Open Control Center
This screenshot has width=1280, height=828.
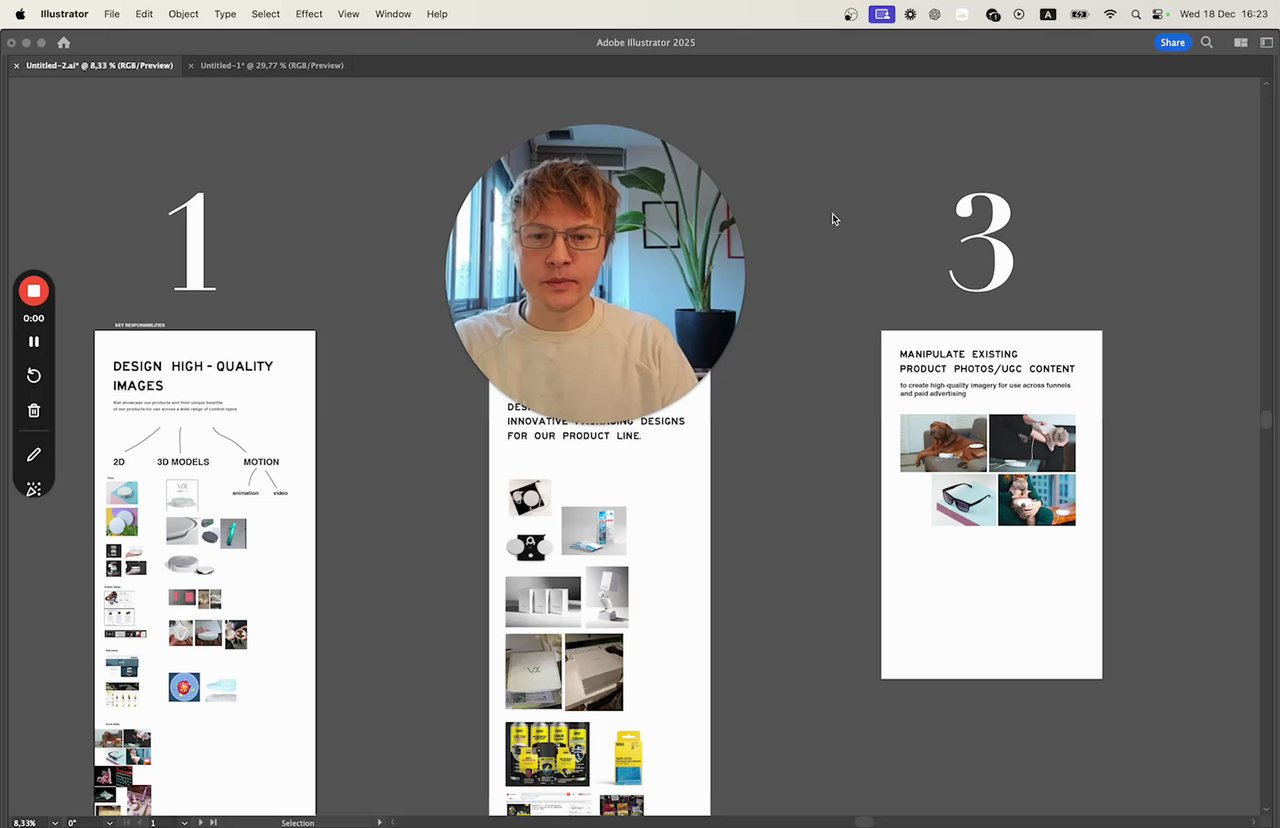pyautogui.click(x=1160, y=14)
